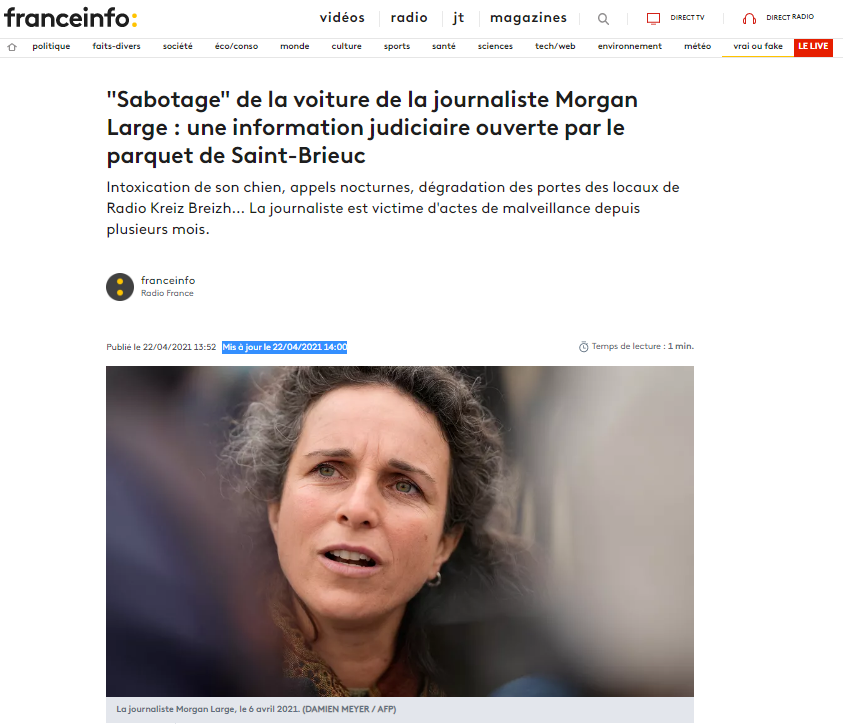Open the tech/web section
This screenshot has width=843, height=724.
pos(555,46)
